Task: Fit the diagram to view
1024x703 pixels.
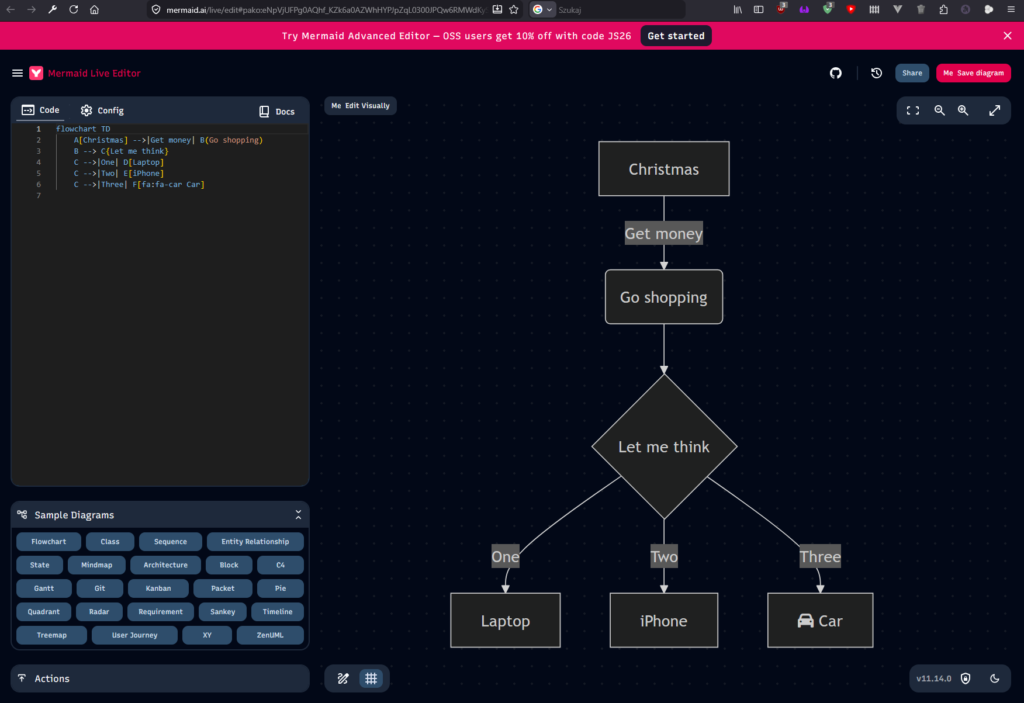Action: [x=912, y=111]
